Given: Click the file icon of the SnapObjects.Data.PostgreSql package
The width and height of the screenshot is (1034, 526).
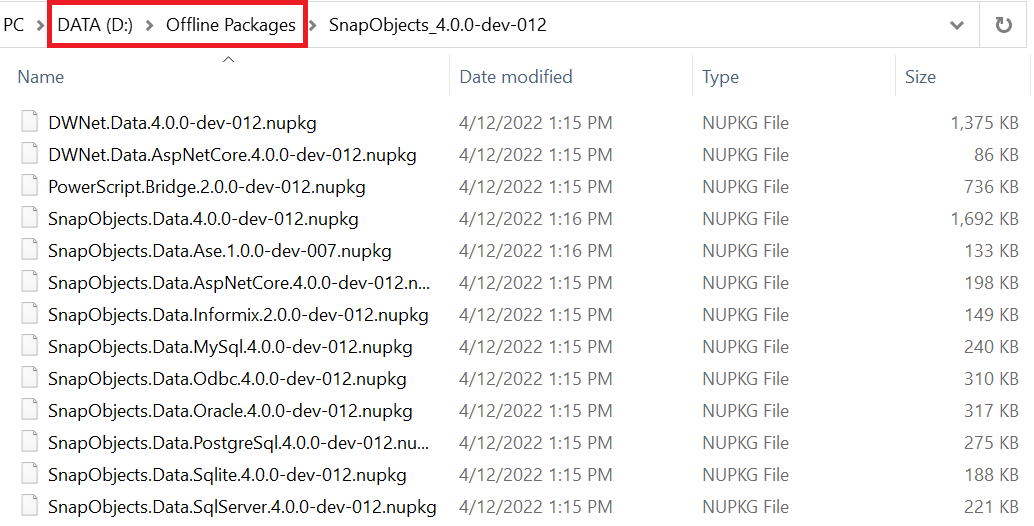Looking at the screenshot, I should point(30,442).
